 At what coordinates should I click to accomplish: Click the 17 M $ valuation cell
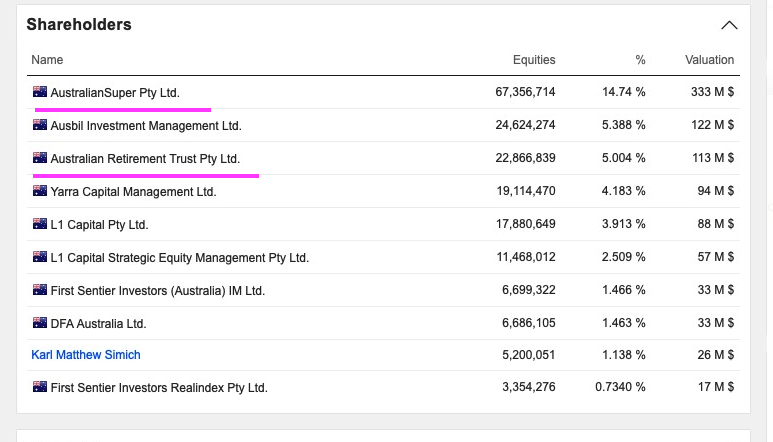coord(715,387)
